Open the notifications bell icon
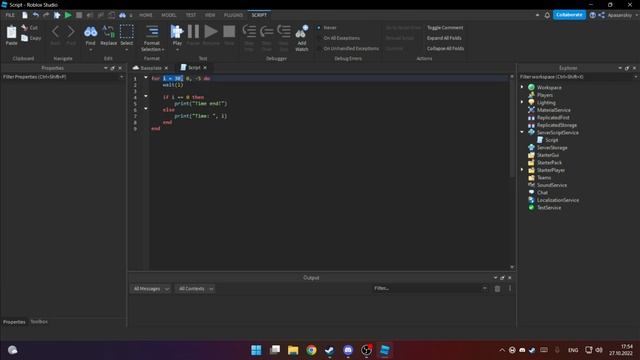 click(547, 15)
